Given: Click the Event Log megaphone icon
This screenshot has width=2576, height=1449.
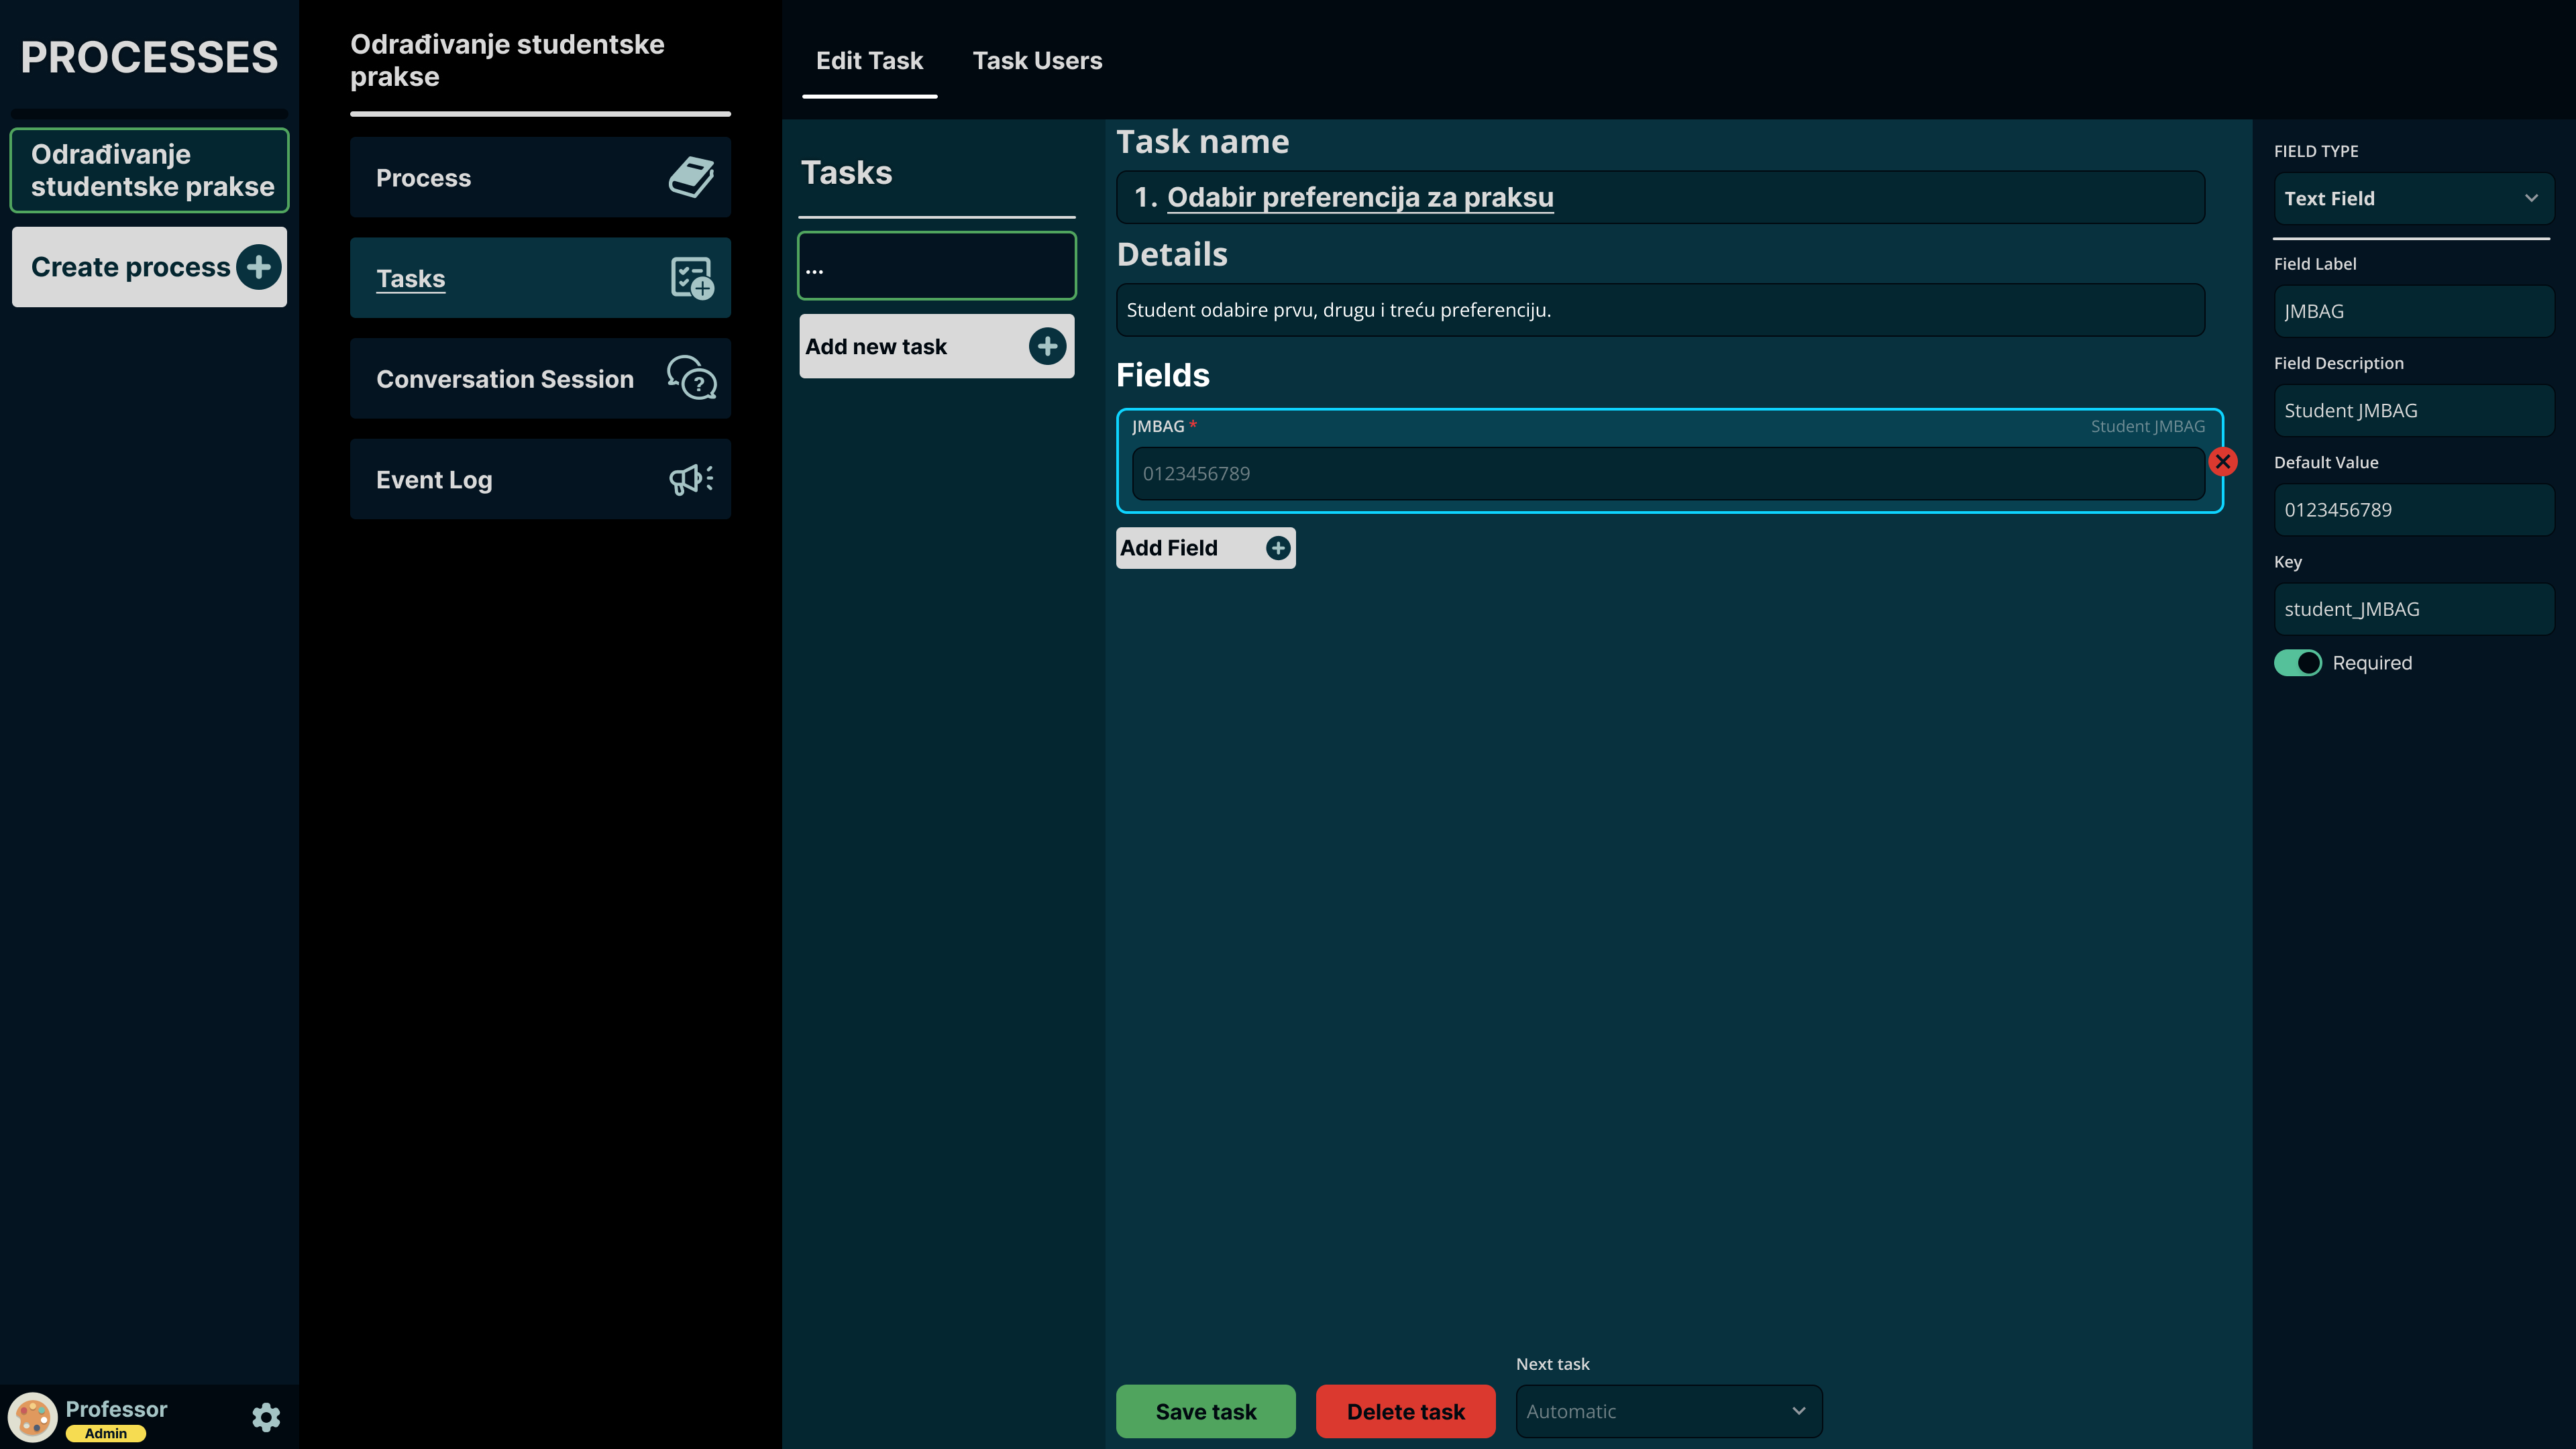Looking at the screenshot, I should click(691, 479).
